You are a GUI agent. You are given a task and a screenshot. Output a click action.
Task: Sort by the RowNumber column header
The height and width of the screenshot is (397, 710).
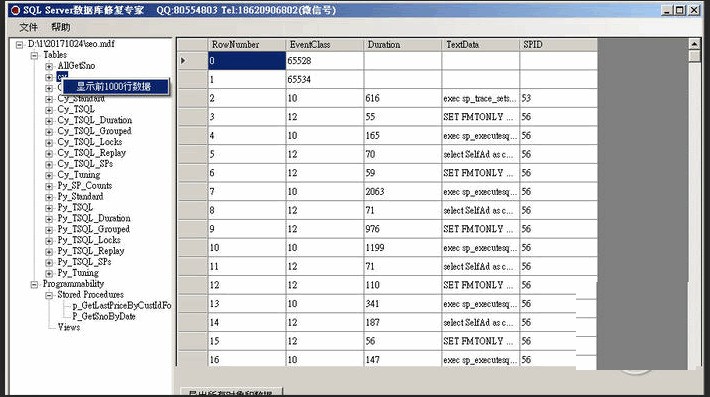pyautogui.click(x=247, y=45)
